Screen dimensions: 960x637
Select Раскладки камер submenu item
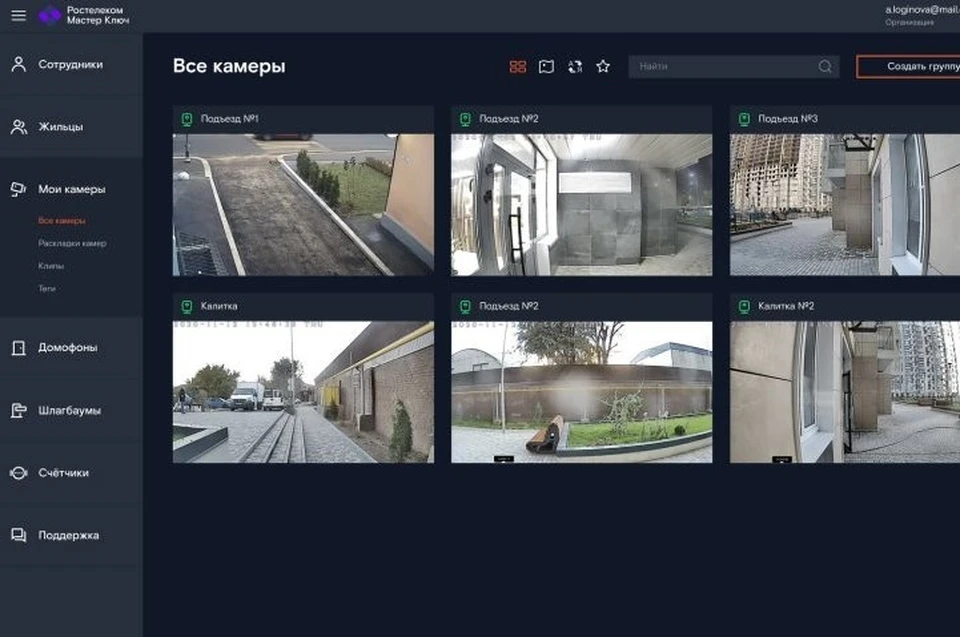tap(72, 243)
